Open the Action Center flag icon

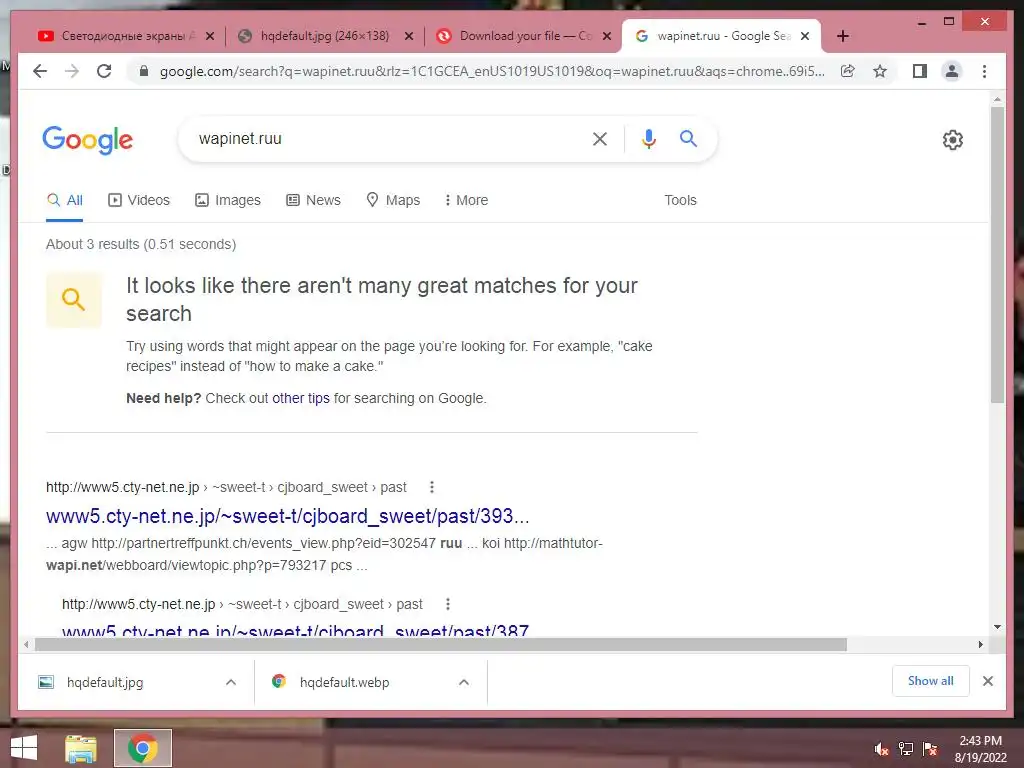pyautogui.click(x=930, y=749)
